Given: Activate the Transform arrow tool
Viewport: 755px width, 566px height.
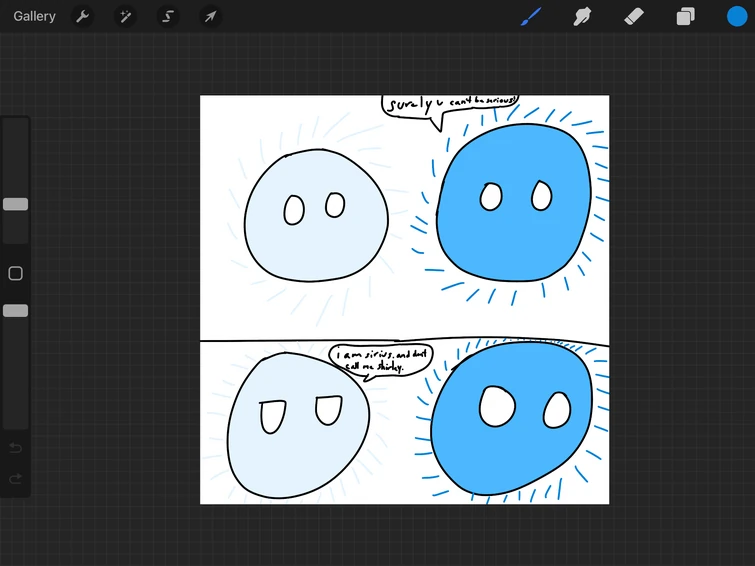Looking at the screenshot, I should 210,16.
